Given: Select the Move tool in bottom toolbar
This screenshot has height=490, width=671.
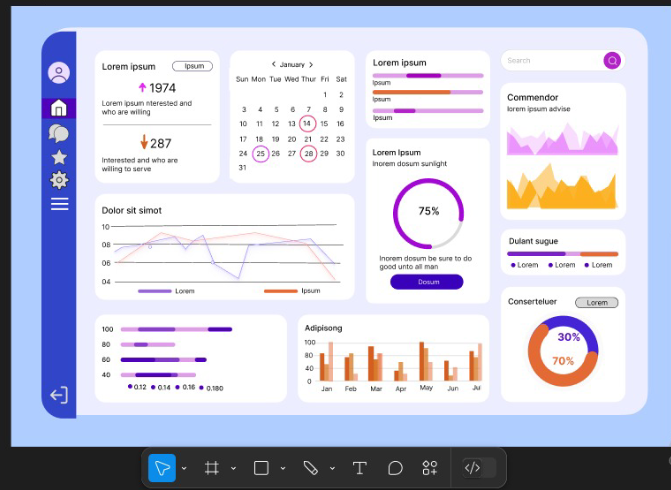Looking at the screenshot, I should click(162, 468).
